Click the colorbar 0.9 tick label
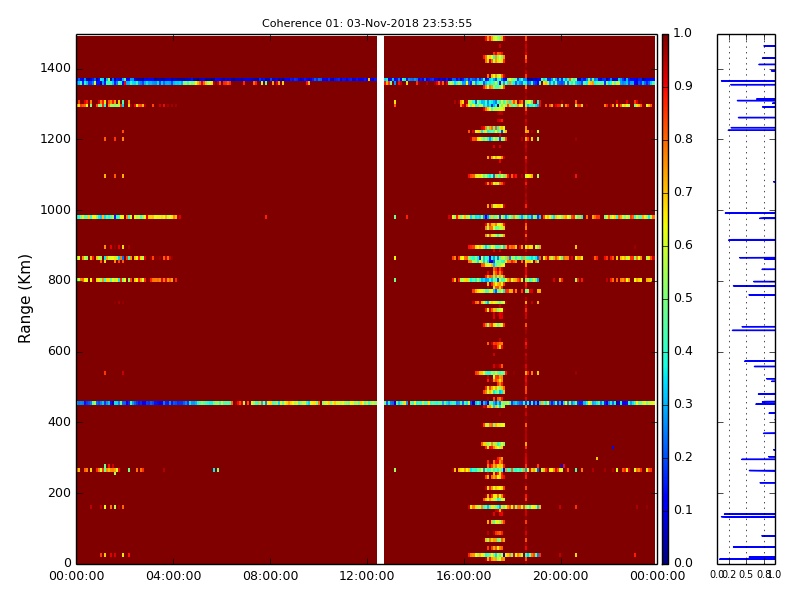Viewport: 800px width, 600px height. click(683, 86)
